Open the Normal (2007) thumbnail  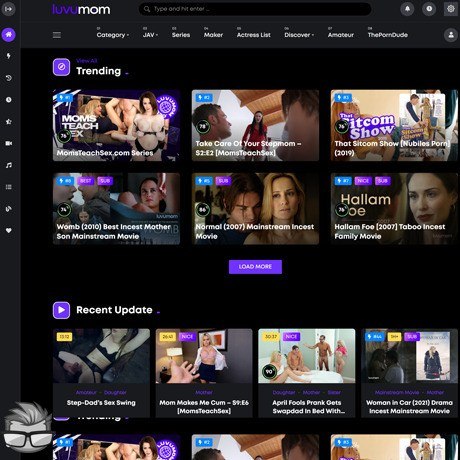[255, 209]
